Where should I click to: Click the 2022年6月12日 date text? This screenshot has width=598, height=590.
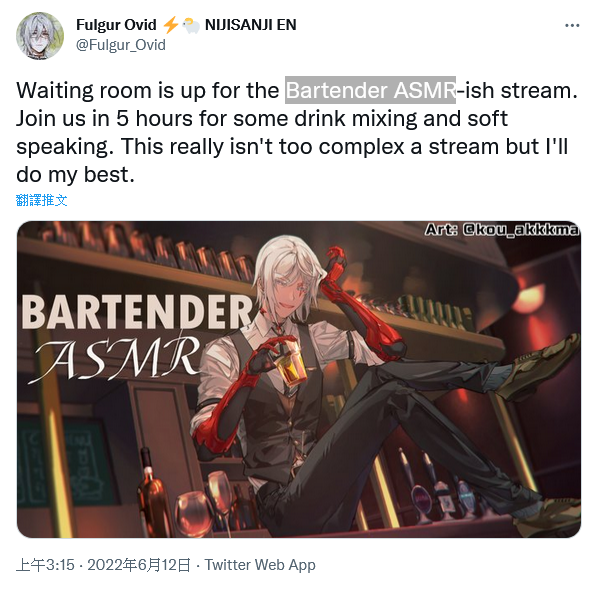pyautogui.click(x=139, y=564)
